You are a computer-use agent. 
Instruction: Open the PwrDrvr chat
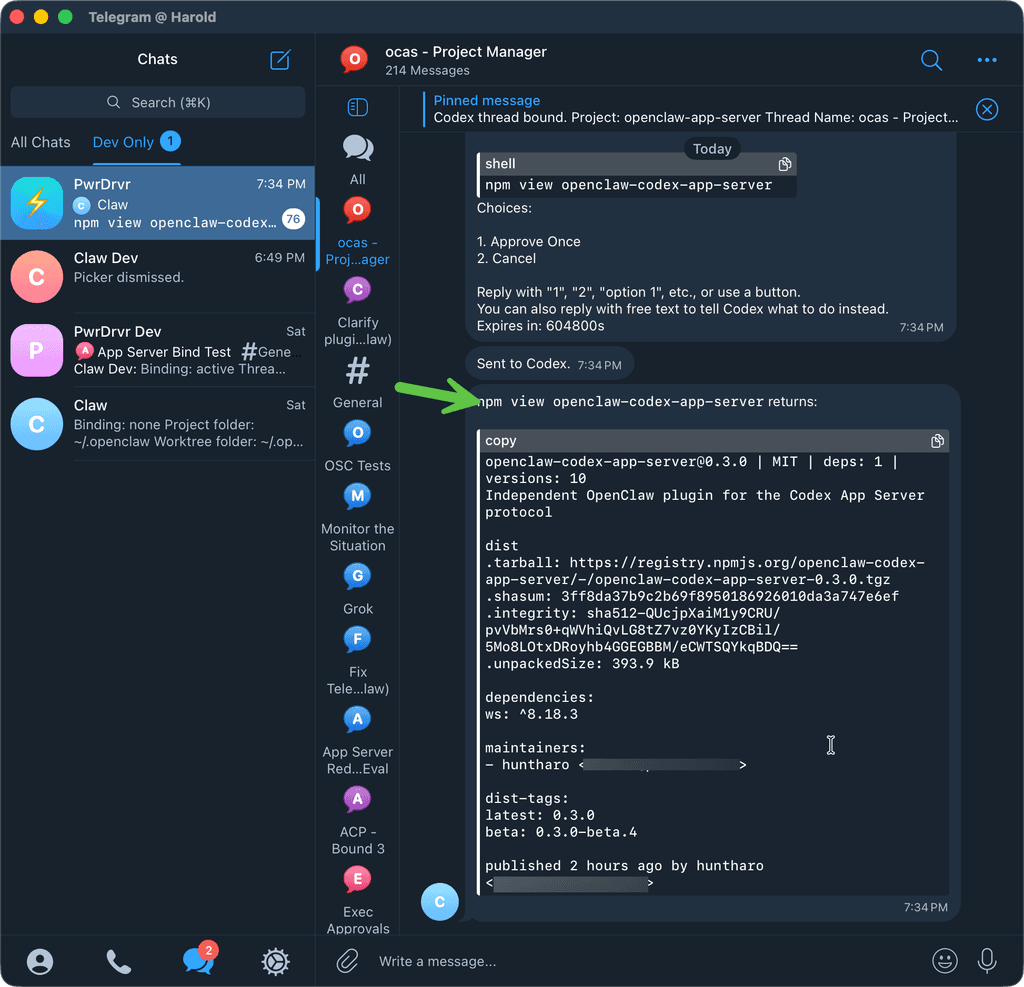click(157, 203)
